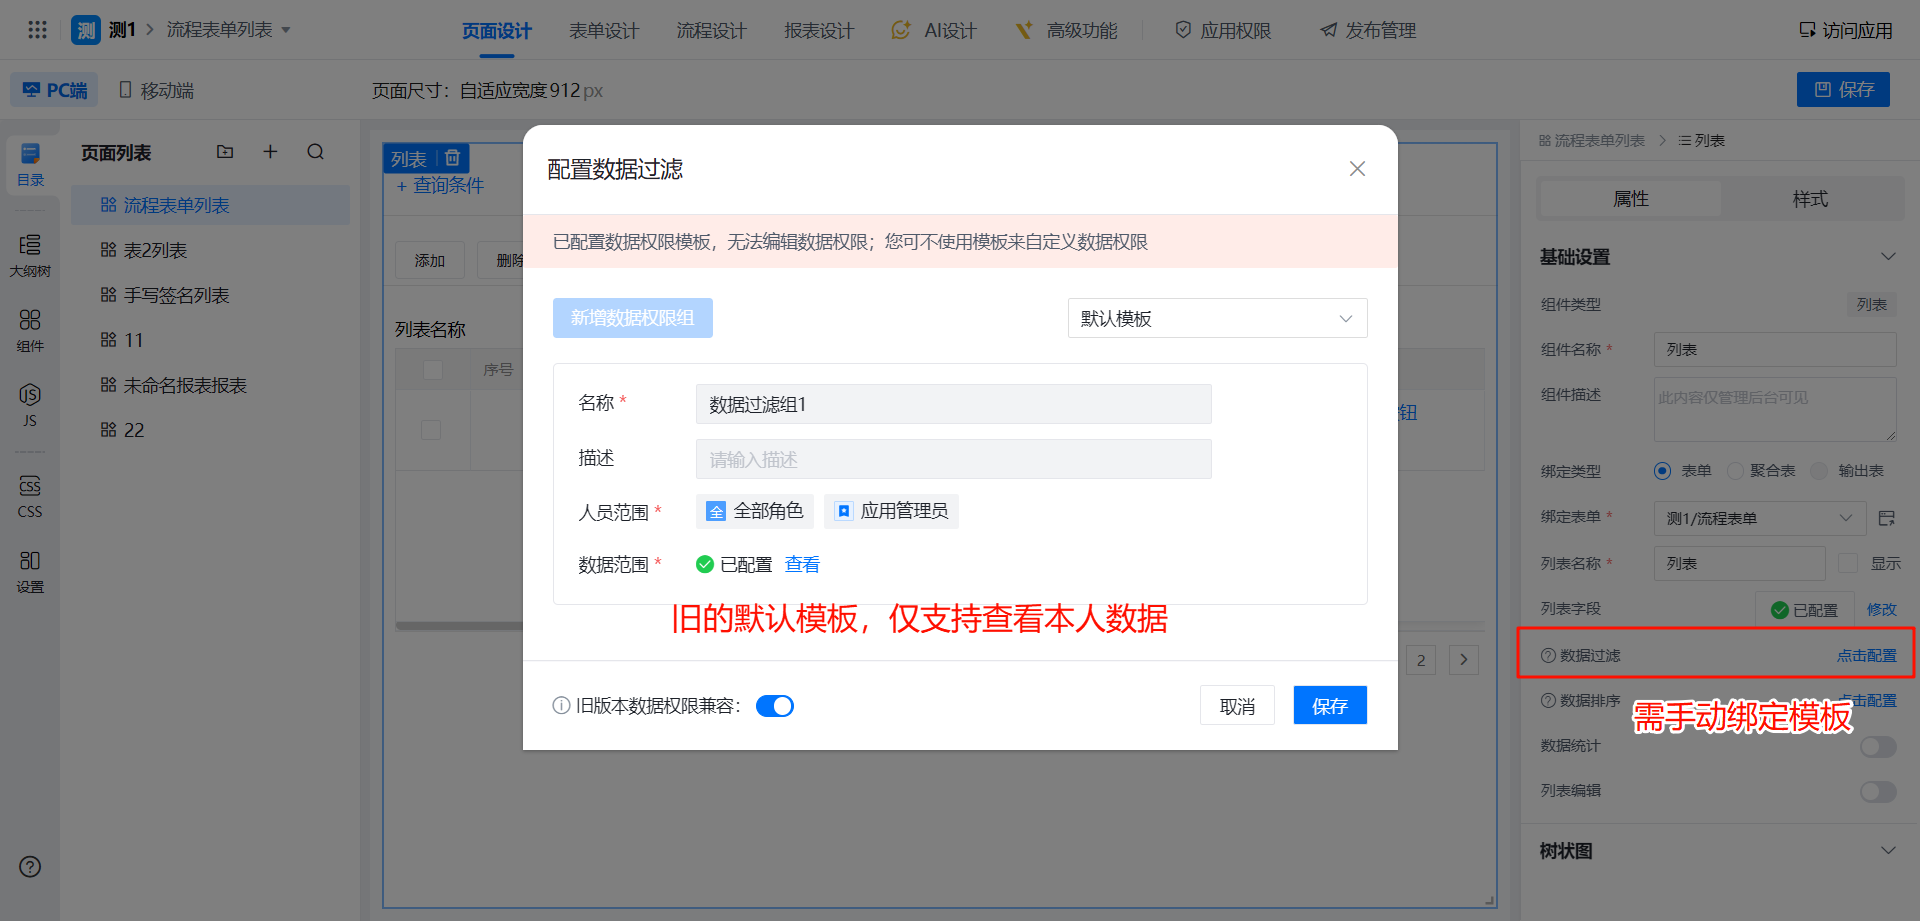Click the search icon in 页面列表
This screenshot has width=1920, height=921.
[x=316, y=152]
